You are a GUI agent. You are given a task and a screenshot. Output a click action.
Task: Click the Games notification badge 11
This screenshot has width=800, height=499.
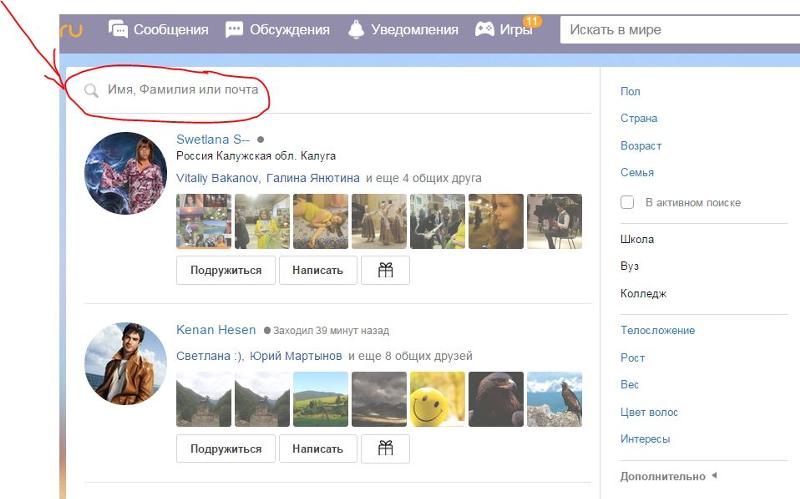click(x=532, y=21)
